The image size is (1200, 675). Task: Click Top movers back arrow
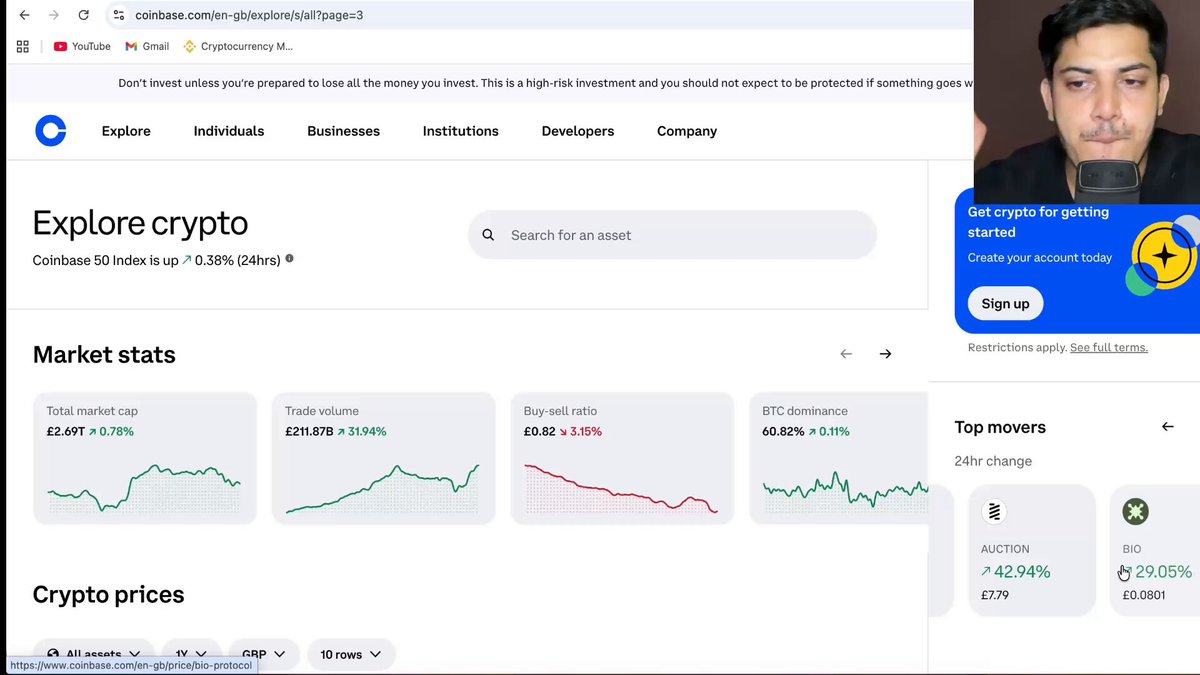1167,427
